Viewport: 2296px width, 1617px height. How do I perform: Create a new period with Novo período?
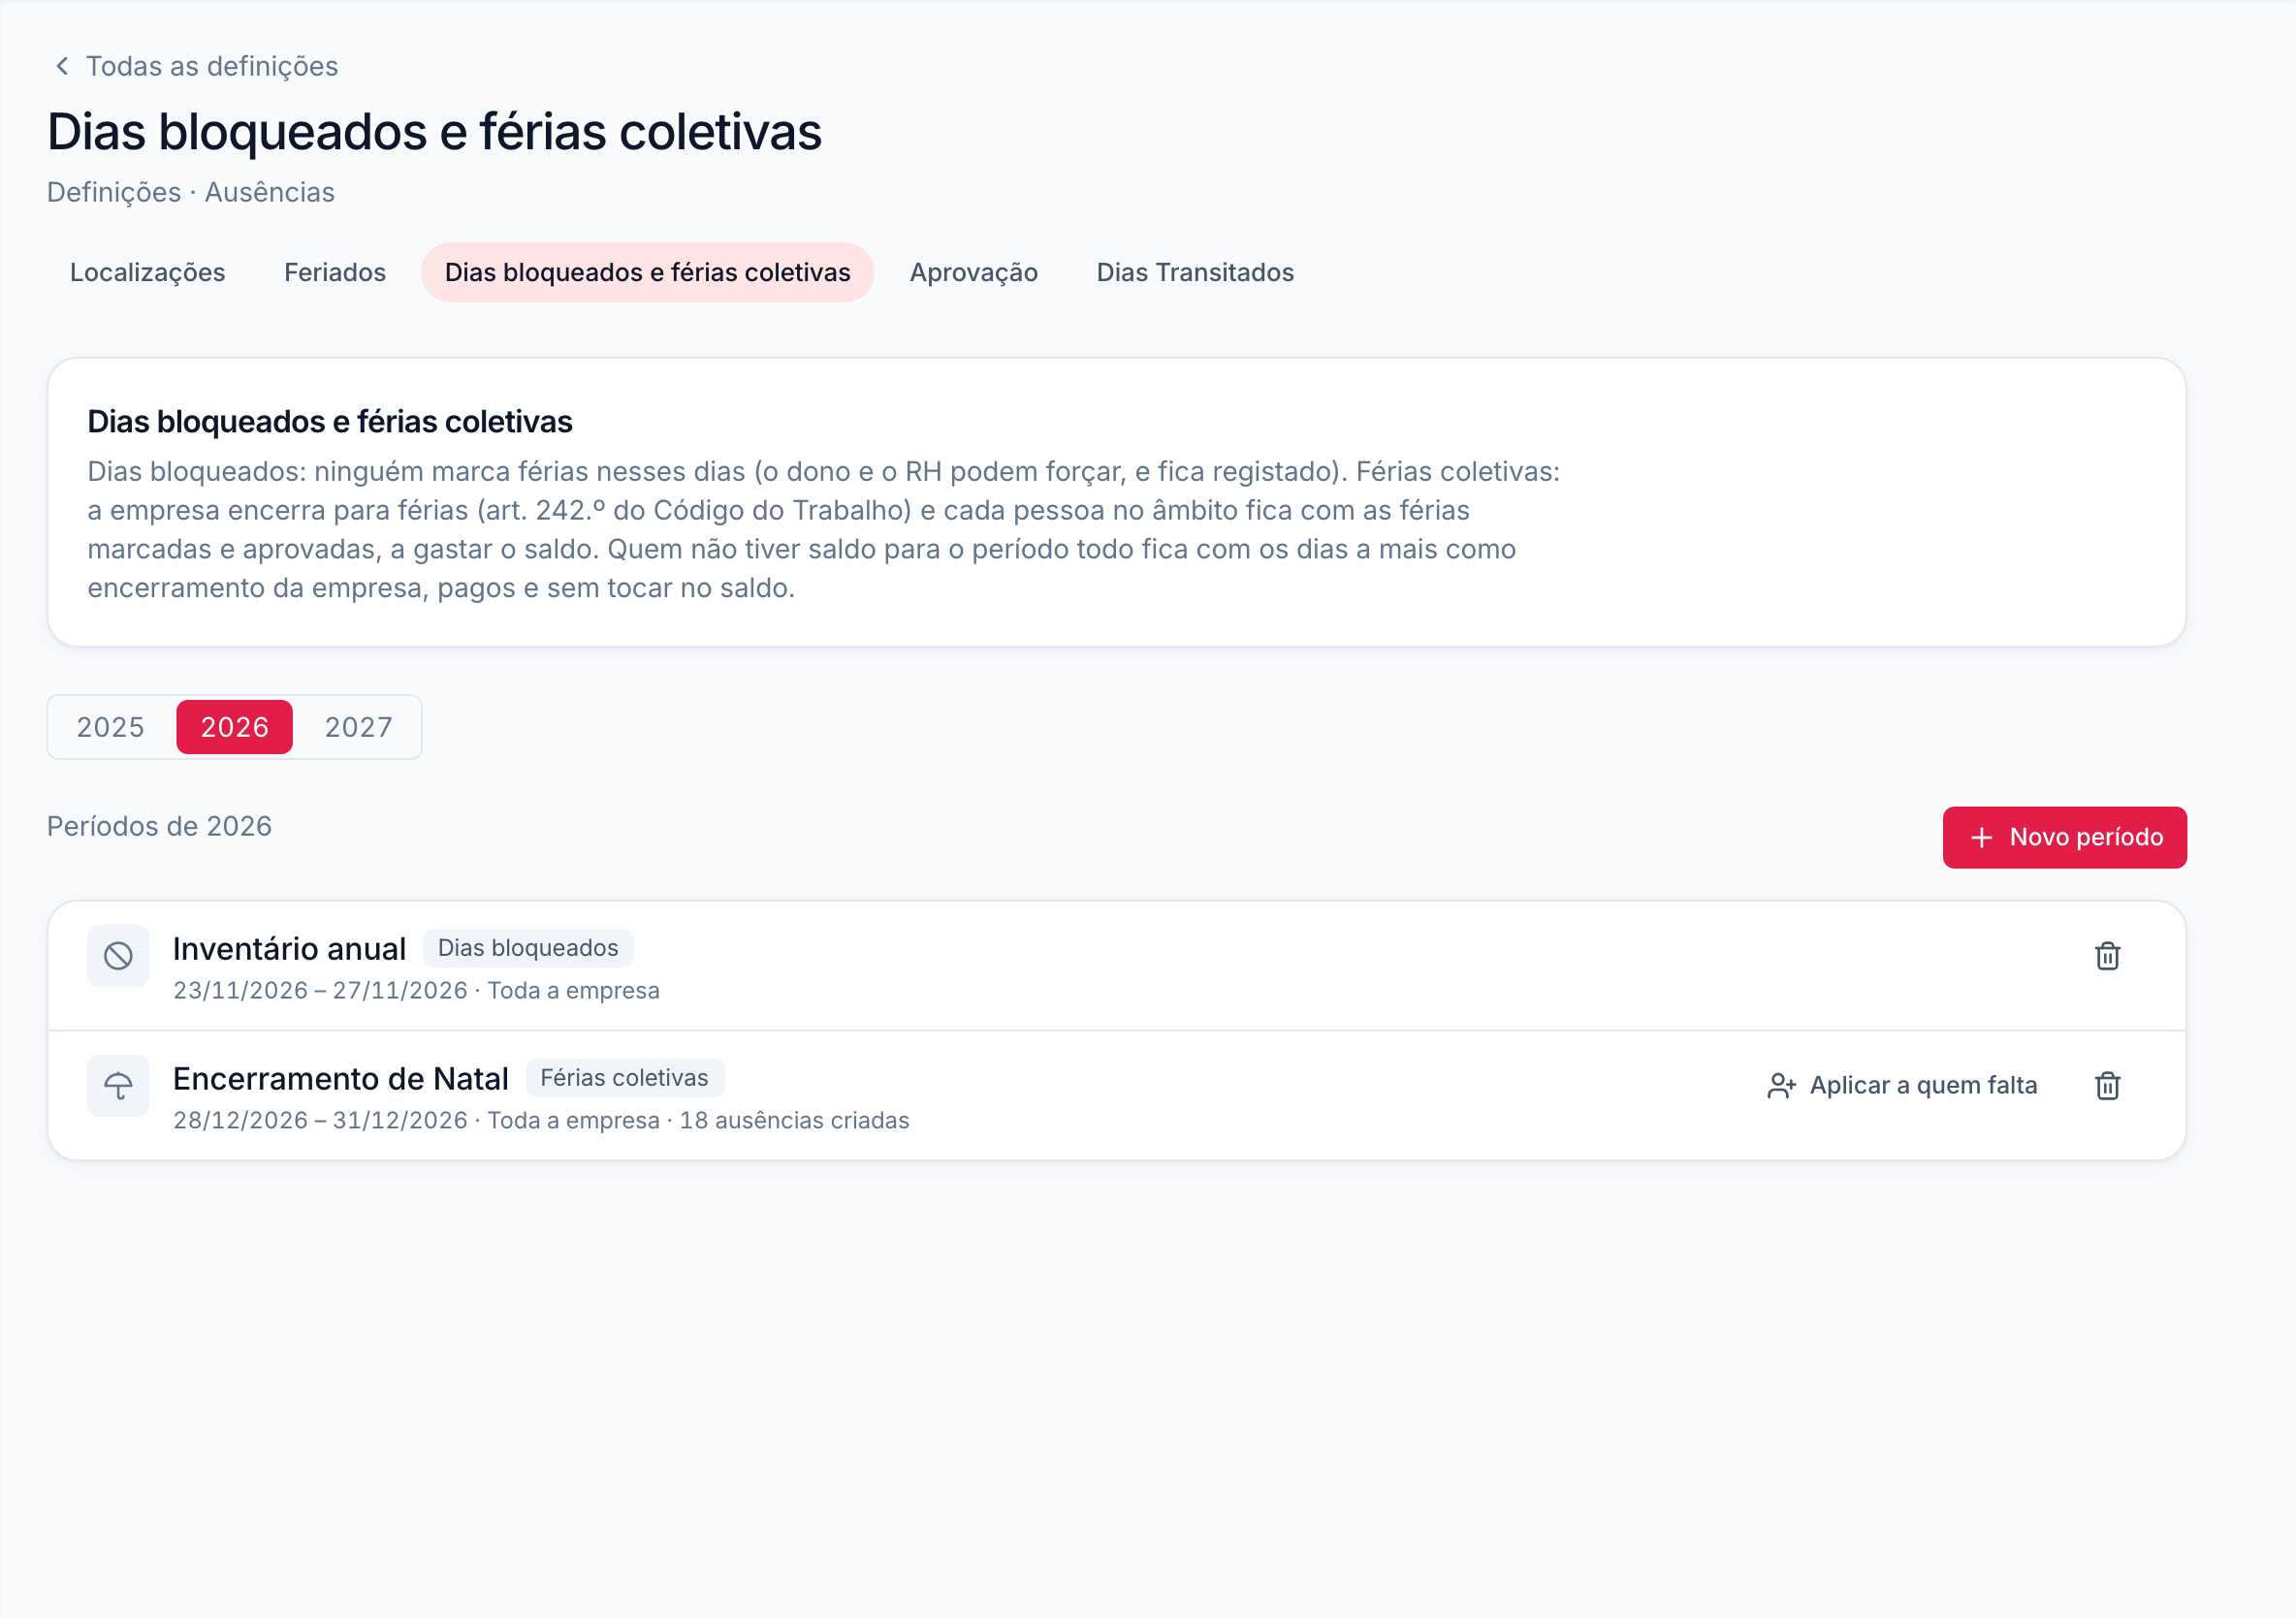2064,838
